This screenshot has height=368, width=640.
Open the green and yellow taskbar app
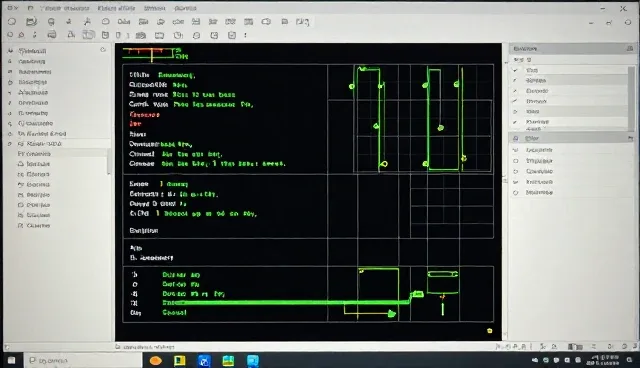(x=228, y=361)
